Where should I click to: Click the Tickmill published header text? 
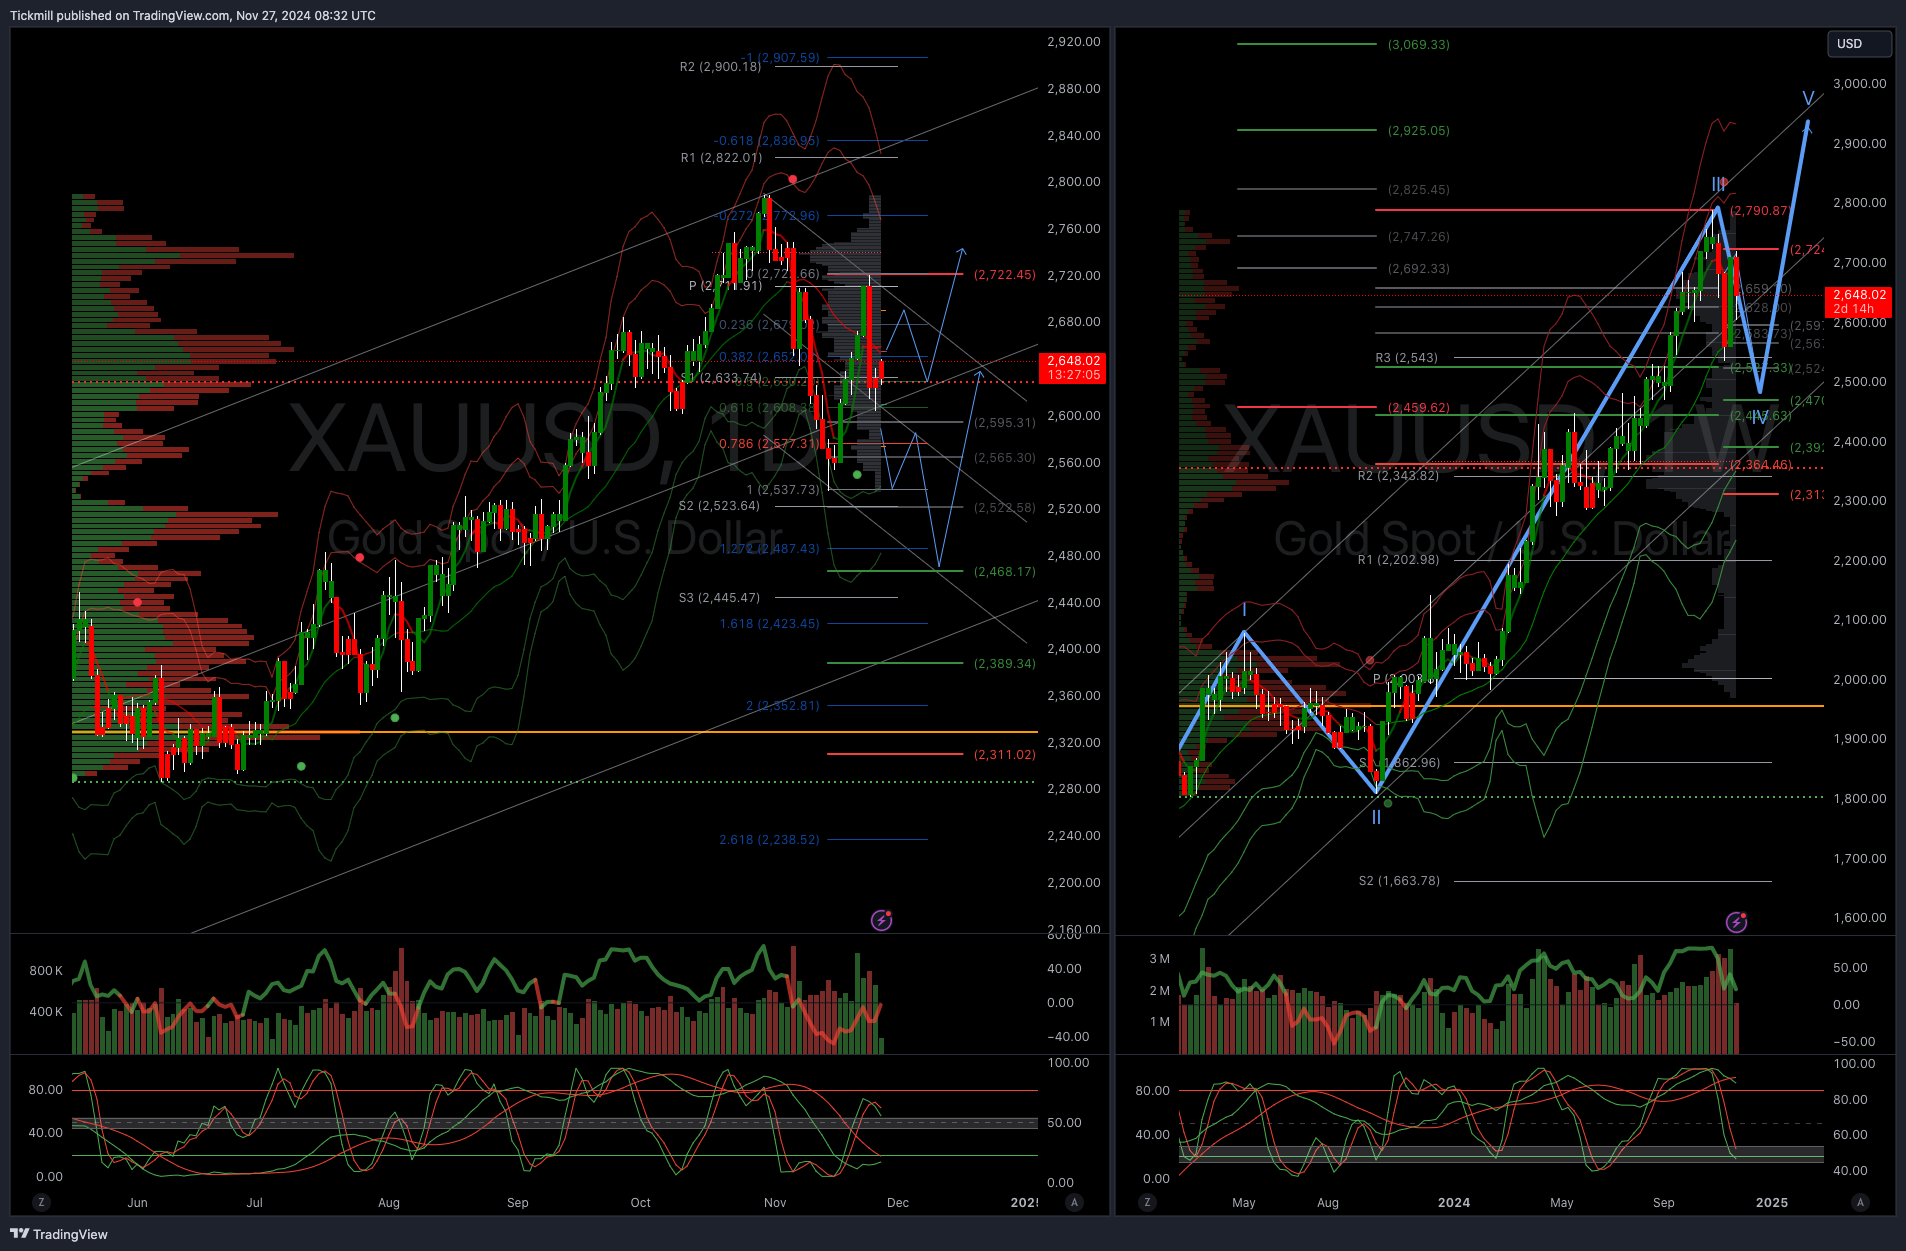pyautogui.click(x=193, y=15)
